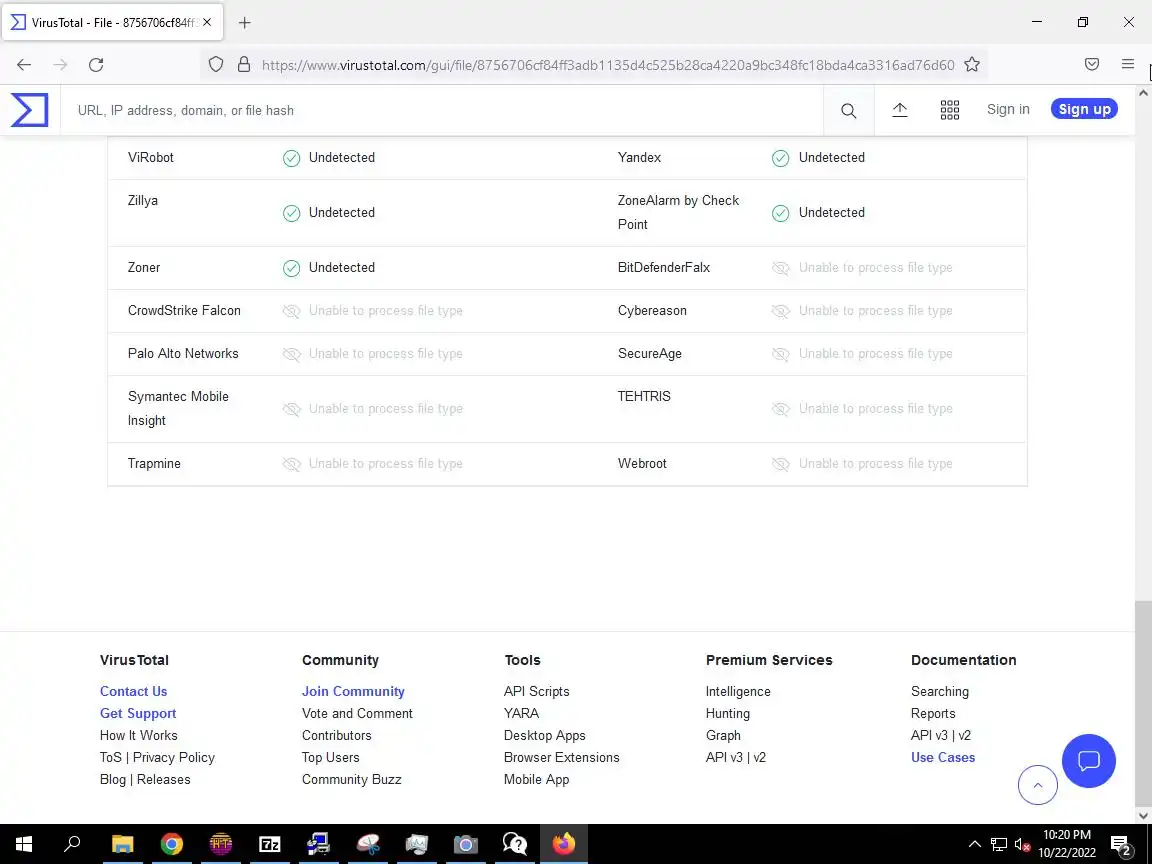
Task: Click the taskbar search icon
Action: pyautogui.click(x=72, y=844)
